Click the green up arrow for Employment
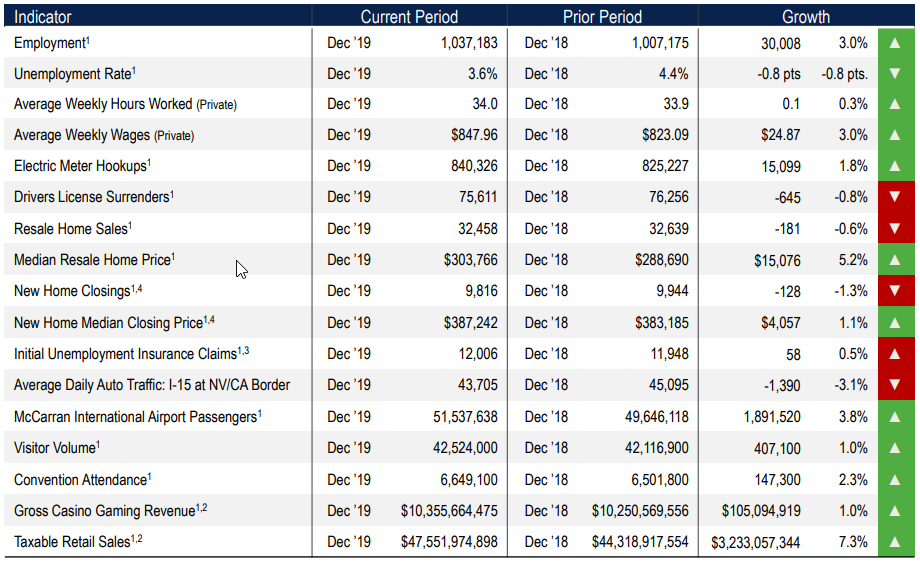Image resolution: width=920 pixels, height=564 pixels. 895,43
